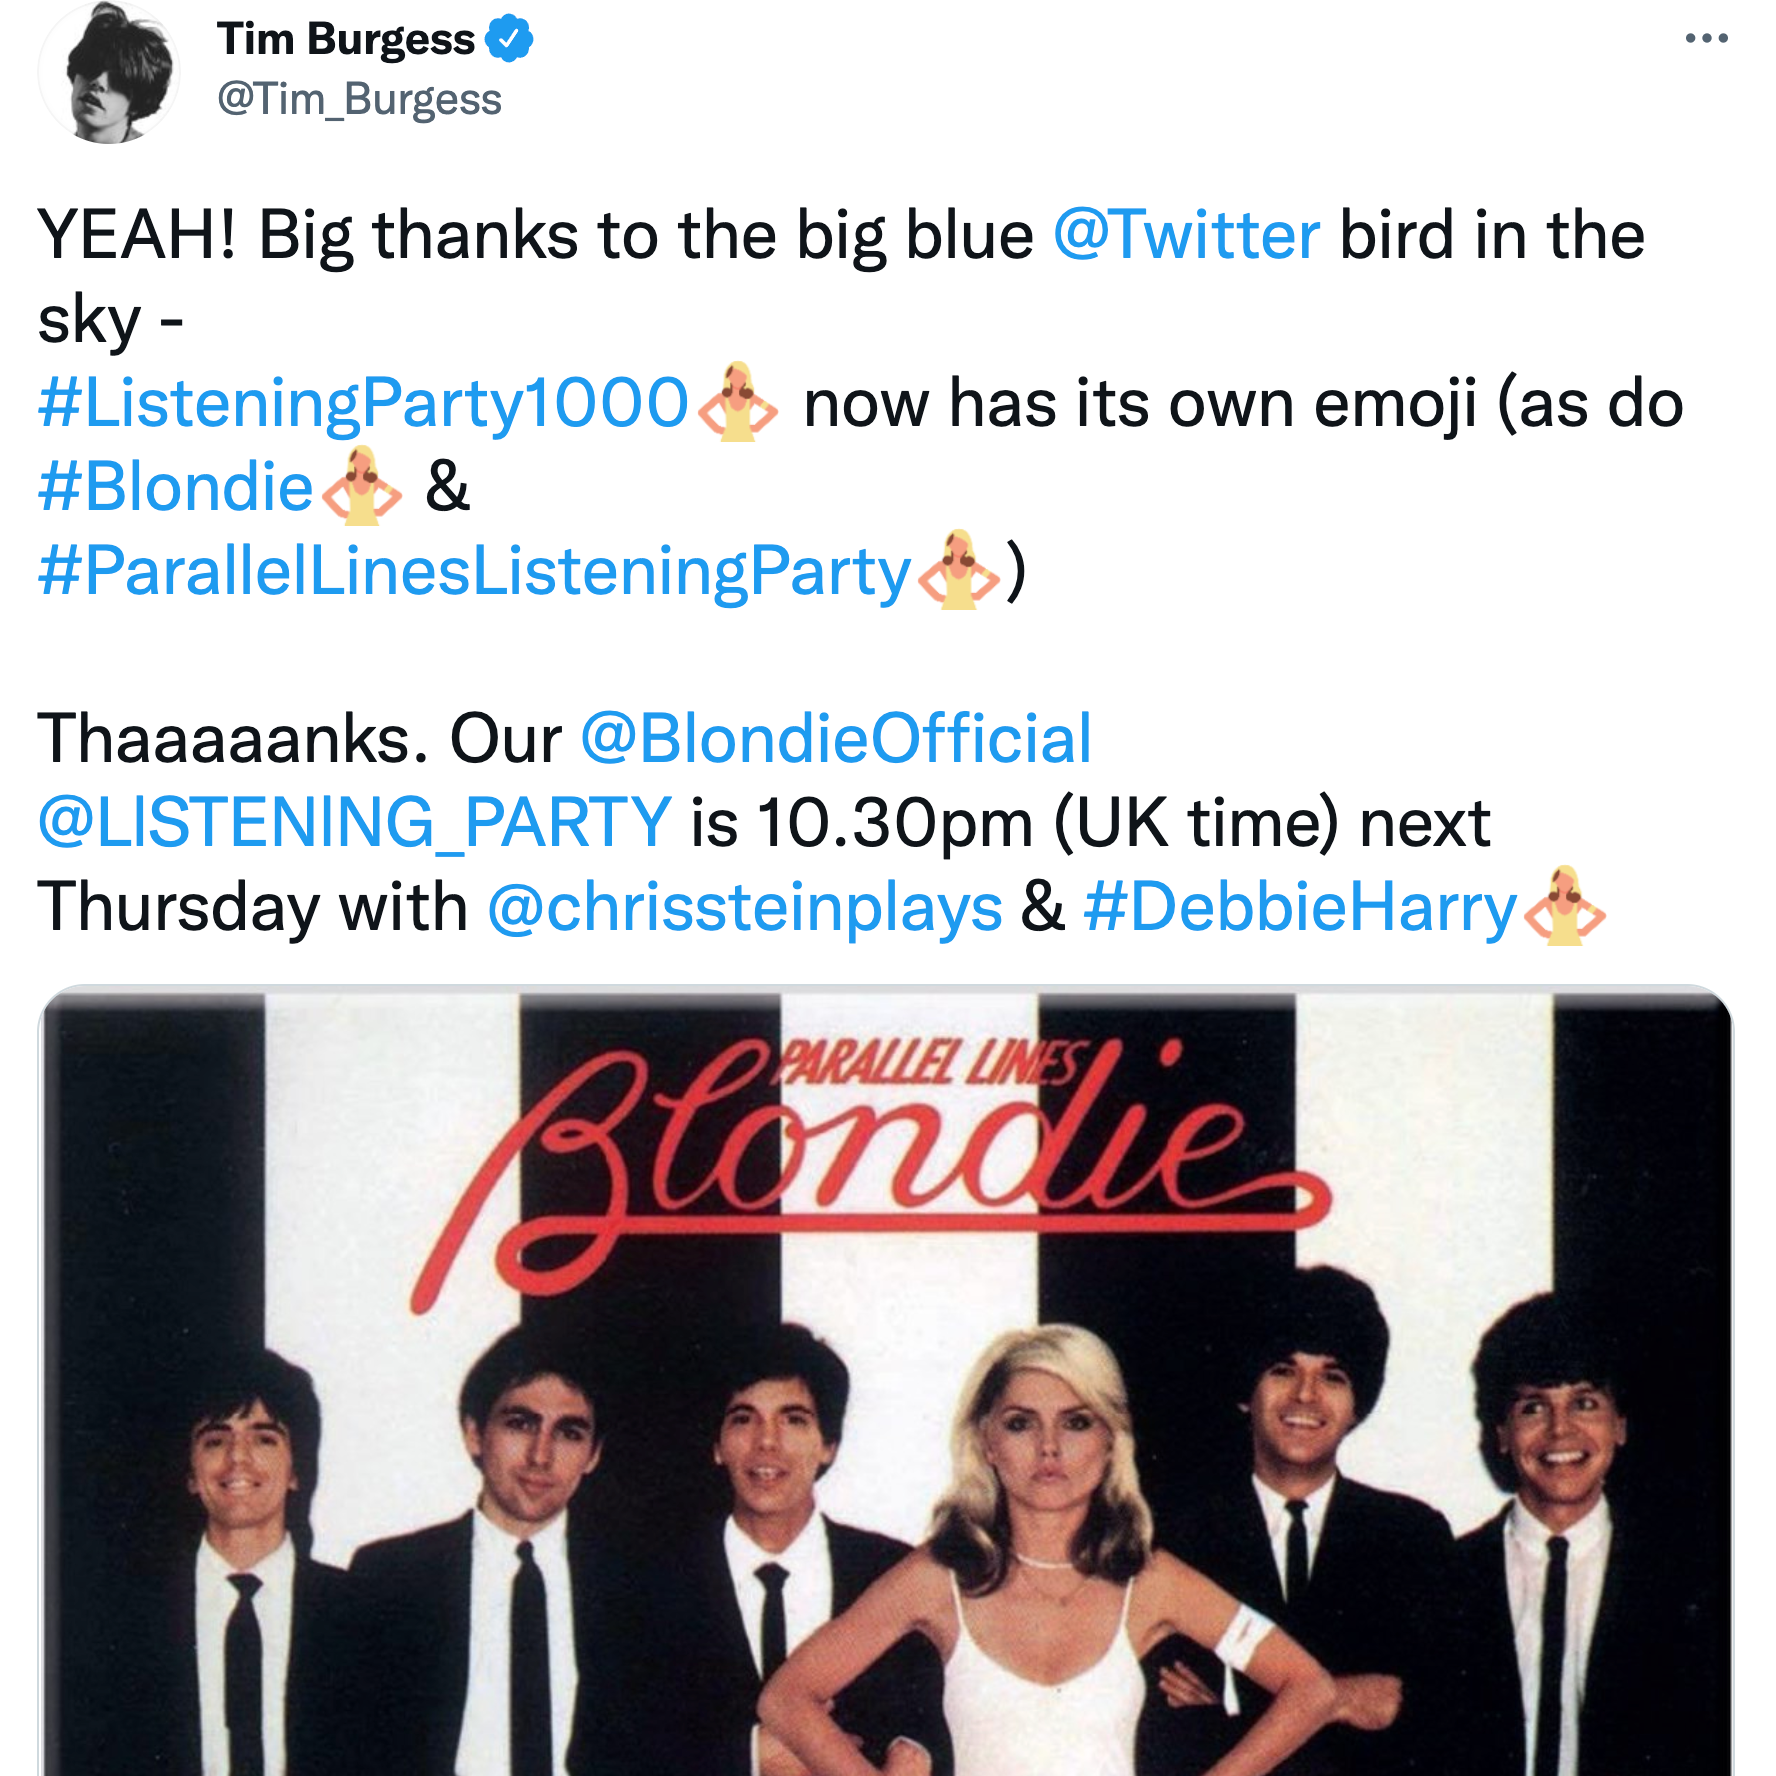The image size is (1776, 1776).
Task: Open the @chrissteinplays mention
Action: pos(745,908)
